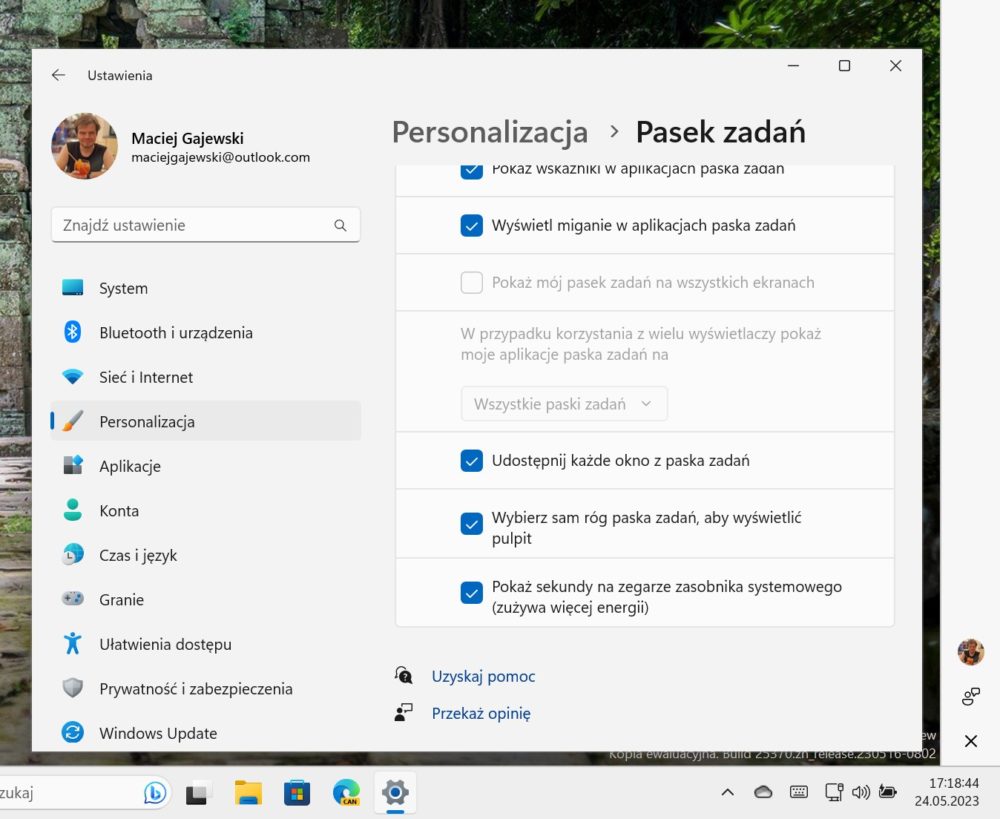
Task: Click the people icon on right panel
Action: point(971,697)
